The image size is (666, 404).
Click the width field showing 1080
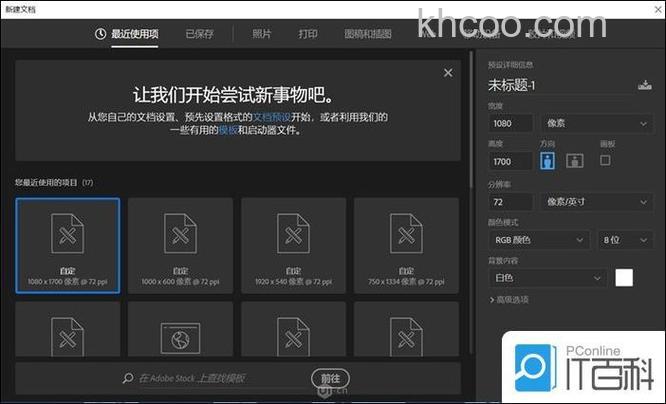coord(510,124)
